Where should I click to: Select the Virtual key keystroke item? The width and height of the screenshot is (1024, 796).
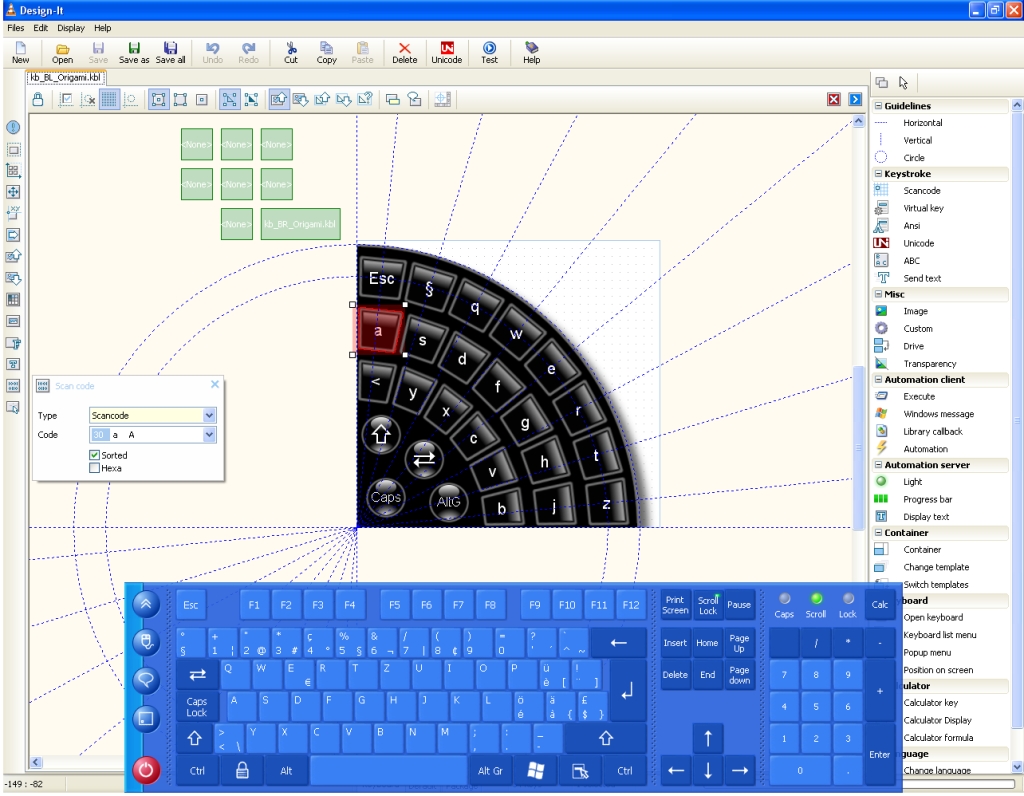pyautogui.click(x=923, y=208)
